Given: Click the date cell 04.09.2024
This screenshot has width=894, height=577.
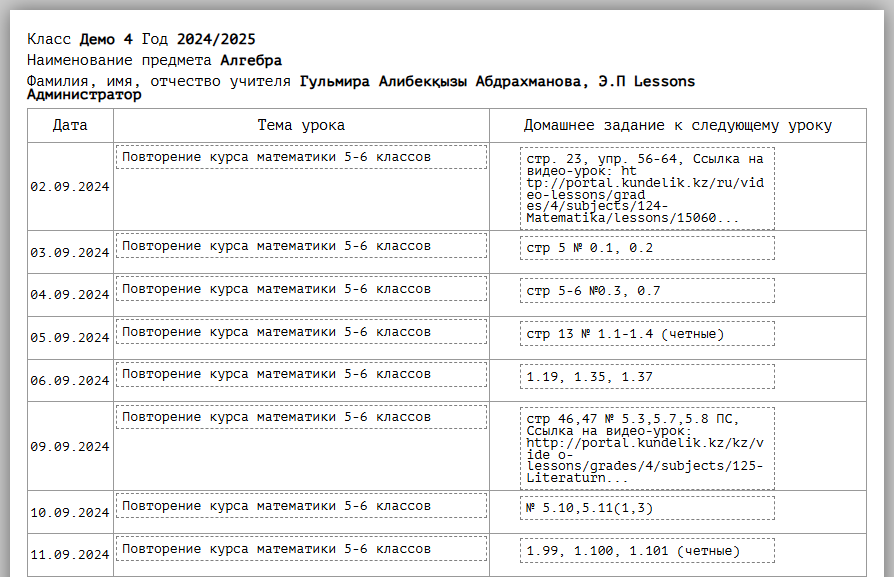Looking at the screenshot, I should (x=70, y=295).
